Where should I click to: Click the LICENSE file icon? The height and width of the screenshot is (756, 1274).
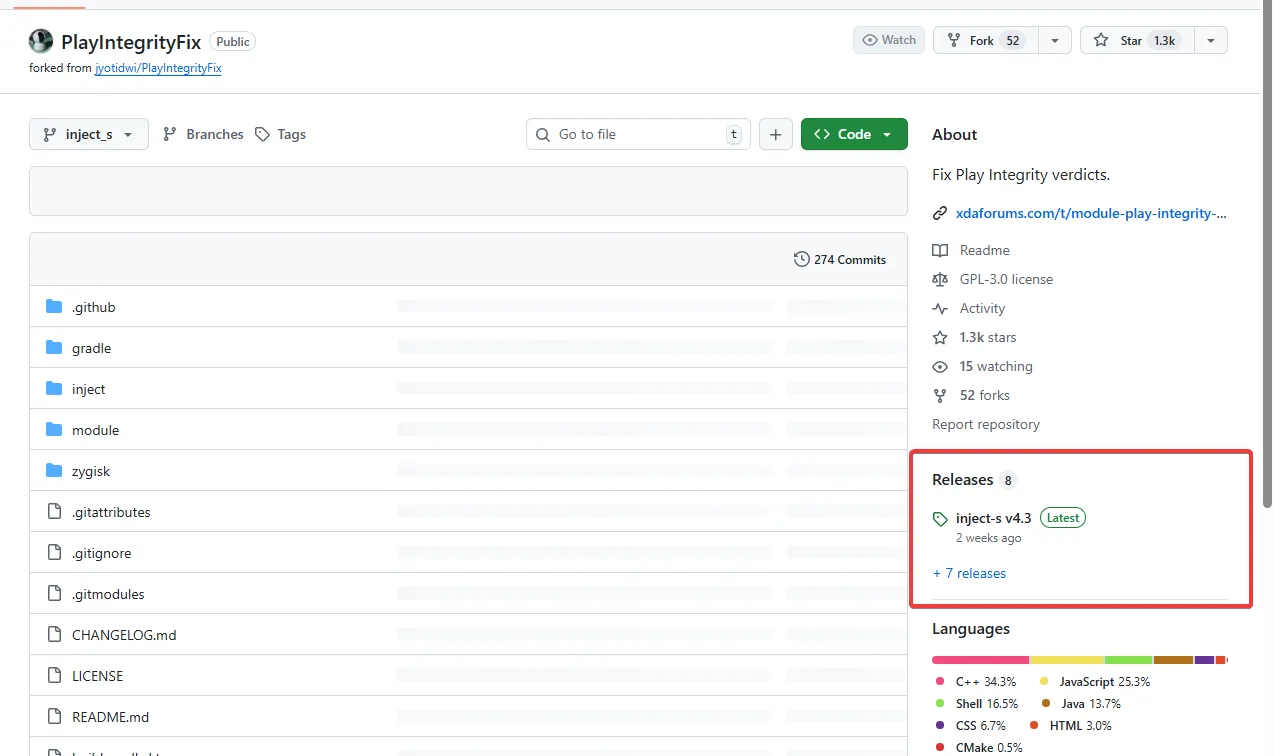(x=54, y=676)
